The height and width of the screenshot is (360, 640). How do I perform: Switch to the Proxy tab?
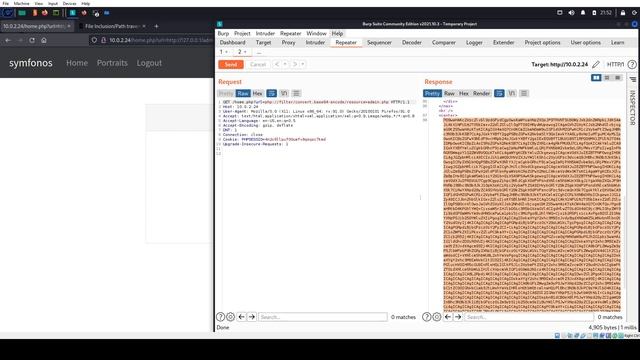288,42
